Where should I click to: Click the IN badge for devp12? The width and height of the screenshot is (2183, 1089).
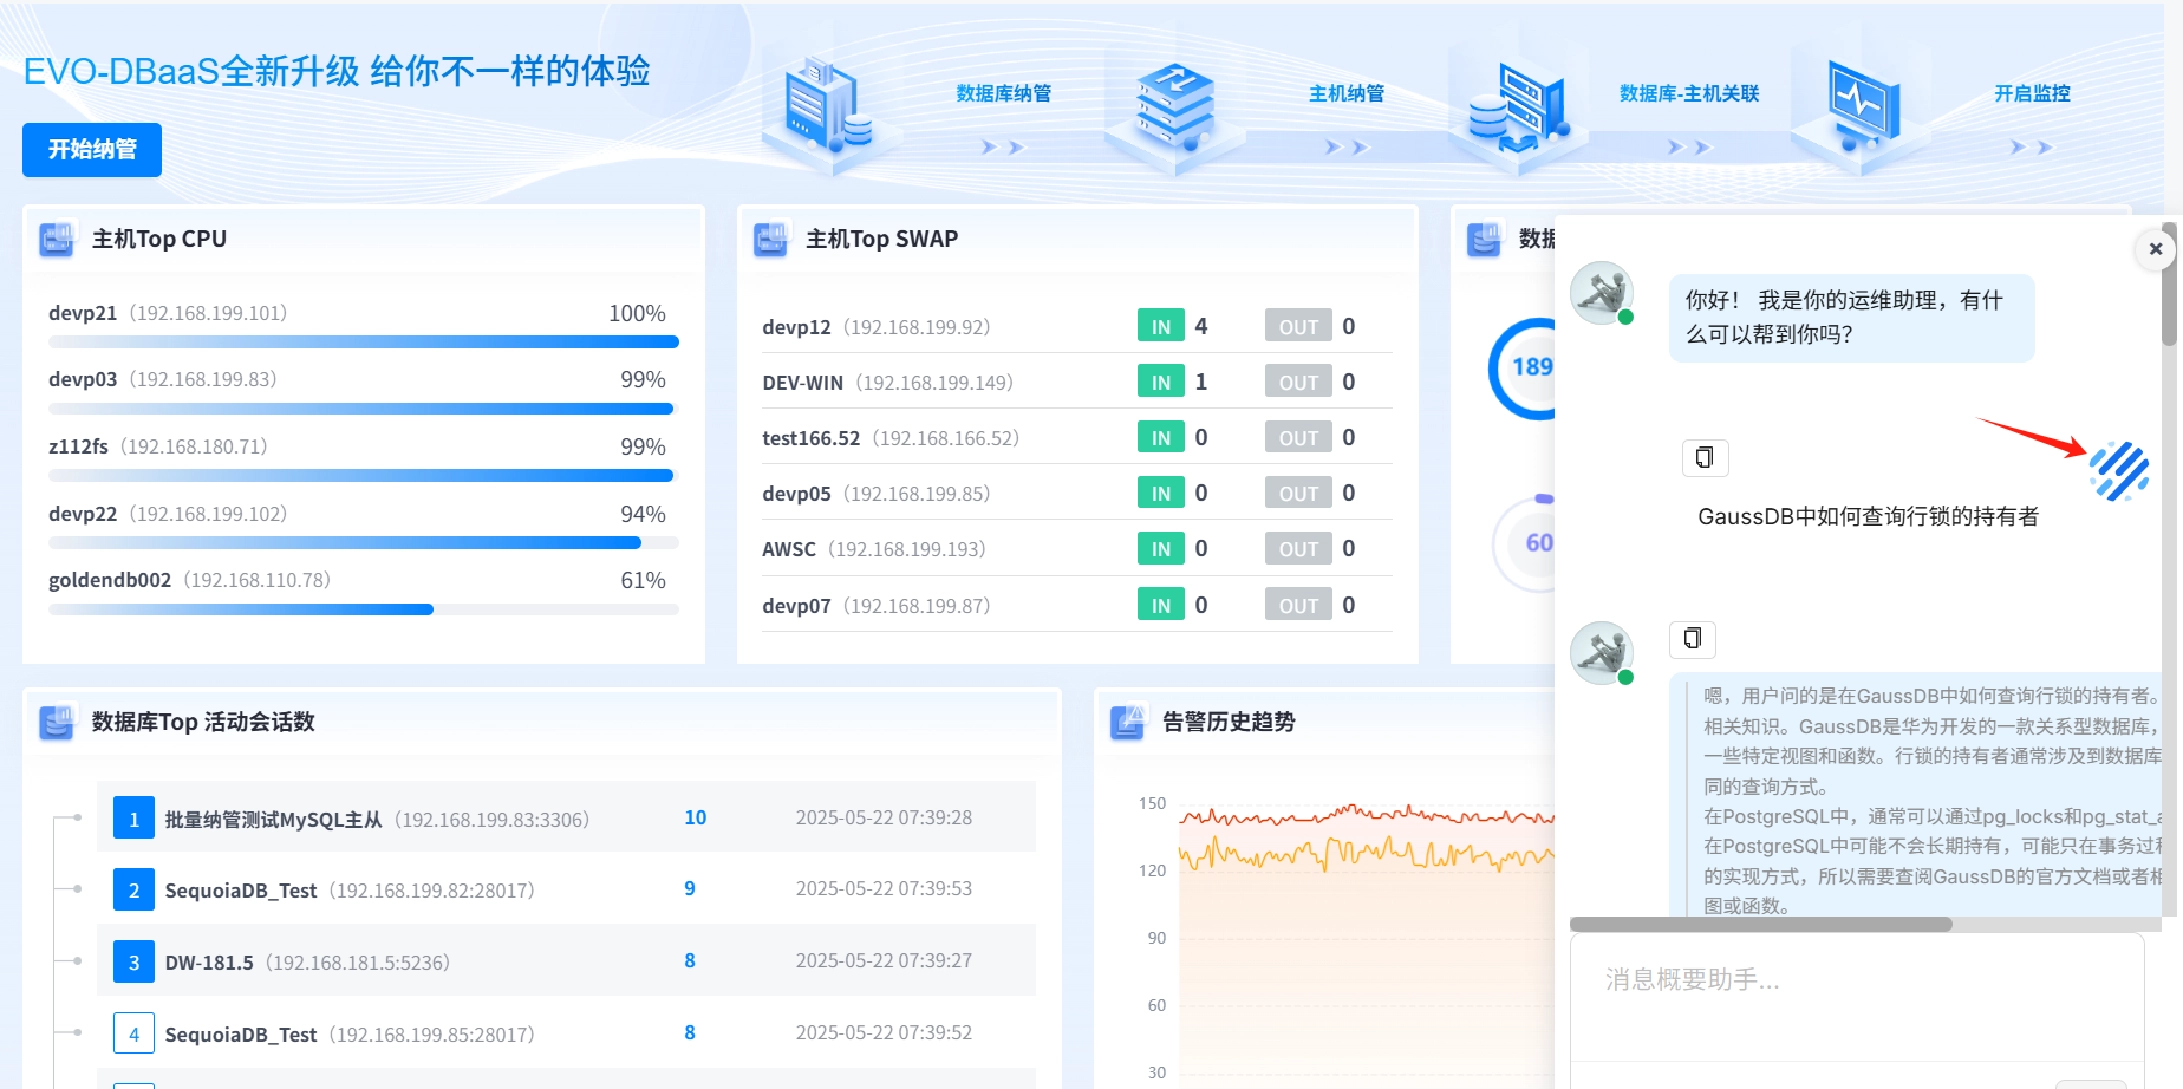pyautogui.click(x=1161, y=326)
